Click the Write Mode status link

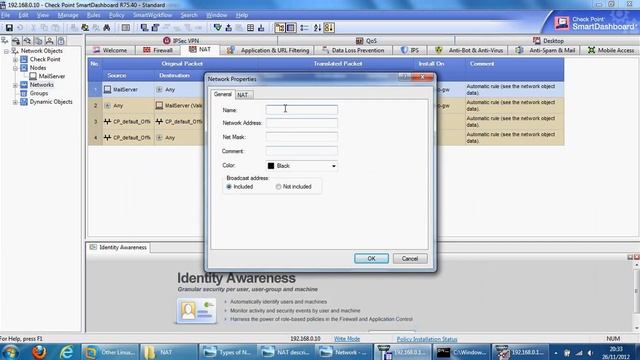[347, 339]
